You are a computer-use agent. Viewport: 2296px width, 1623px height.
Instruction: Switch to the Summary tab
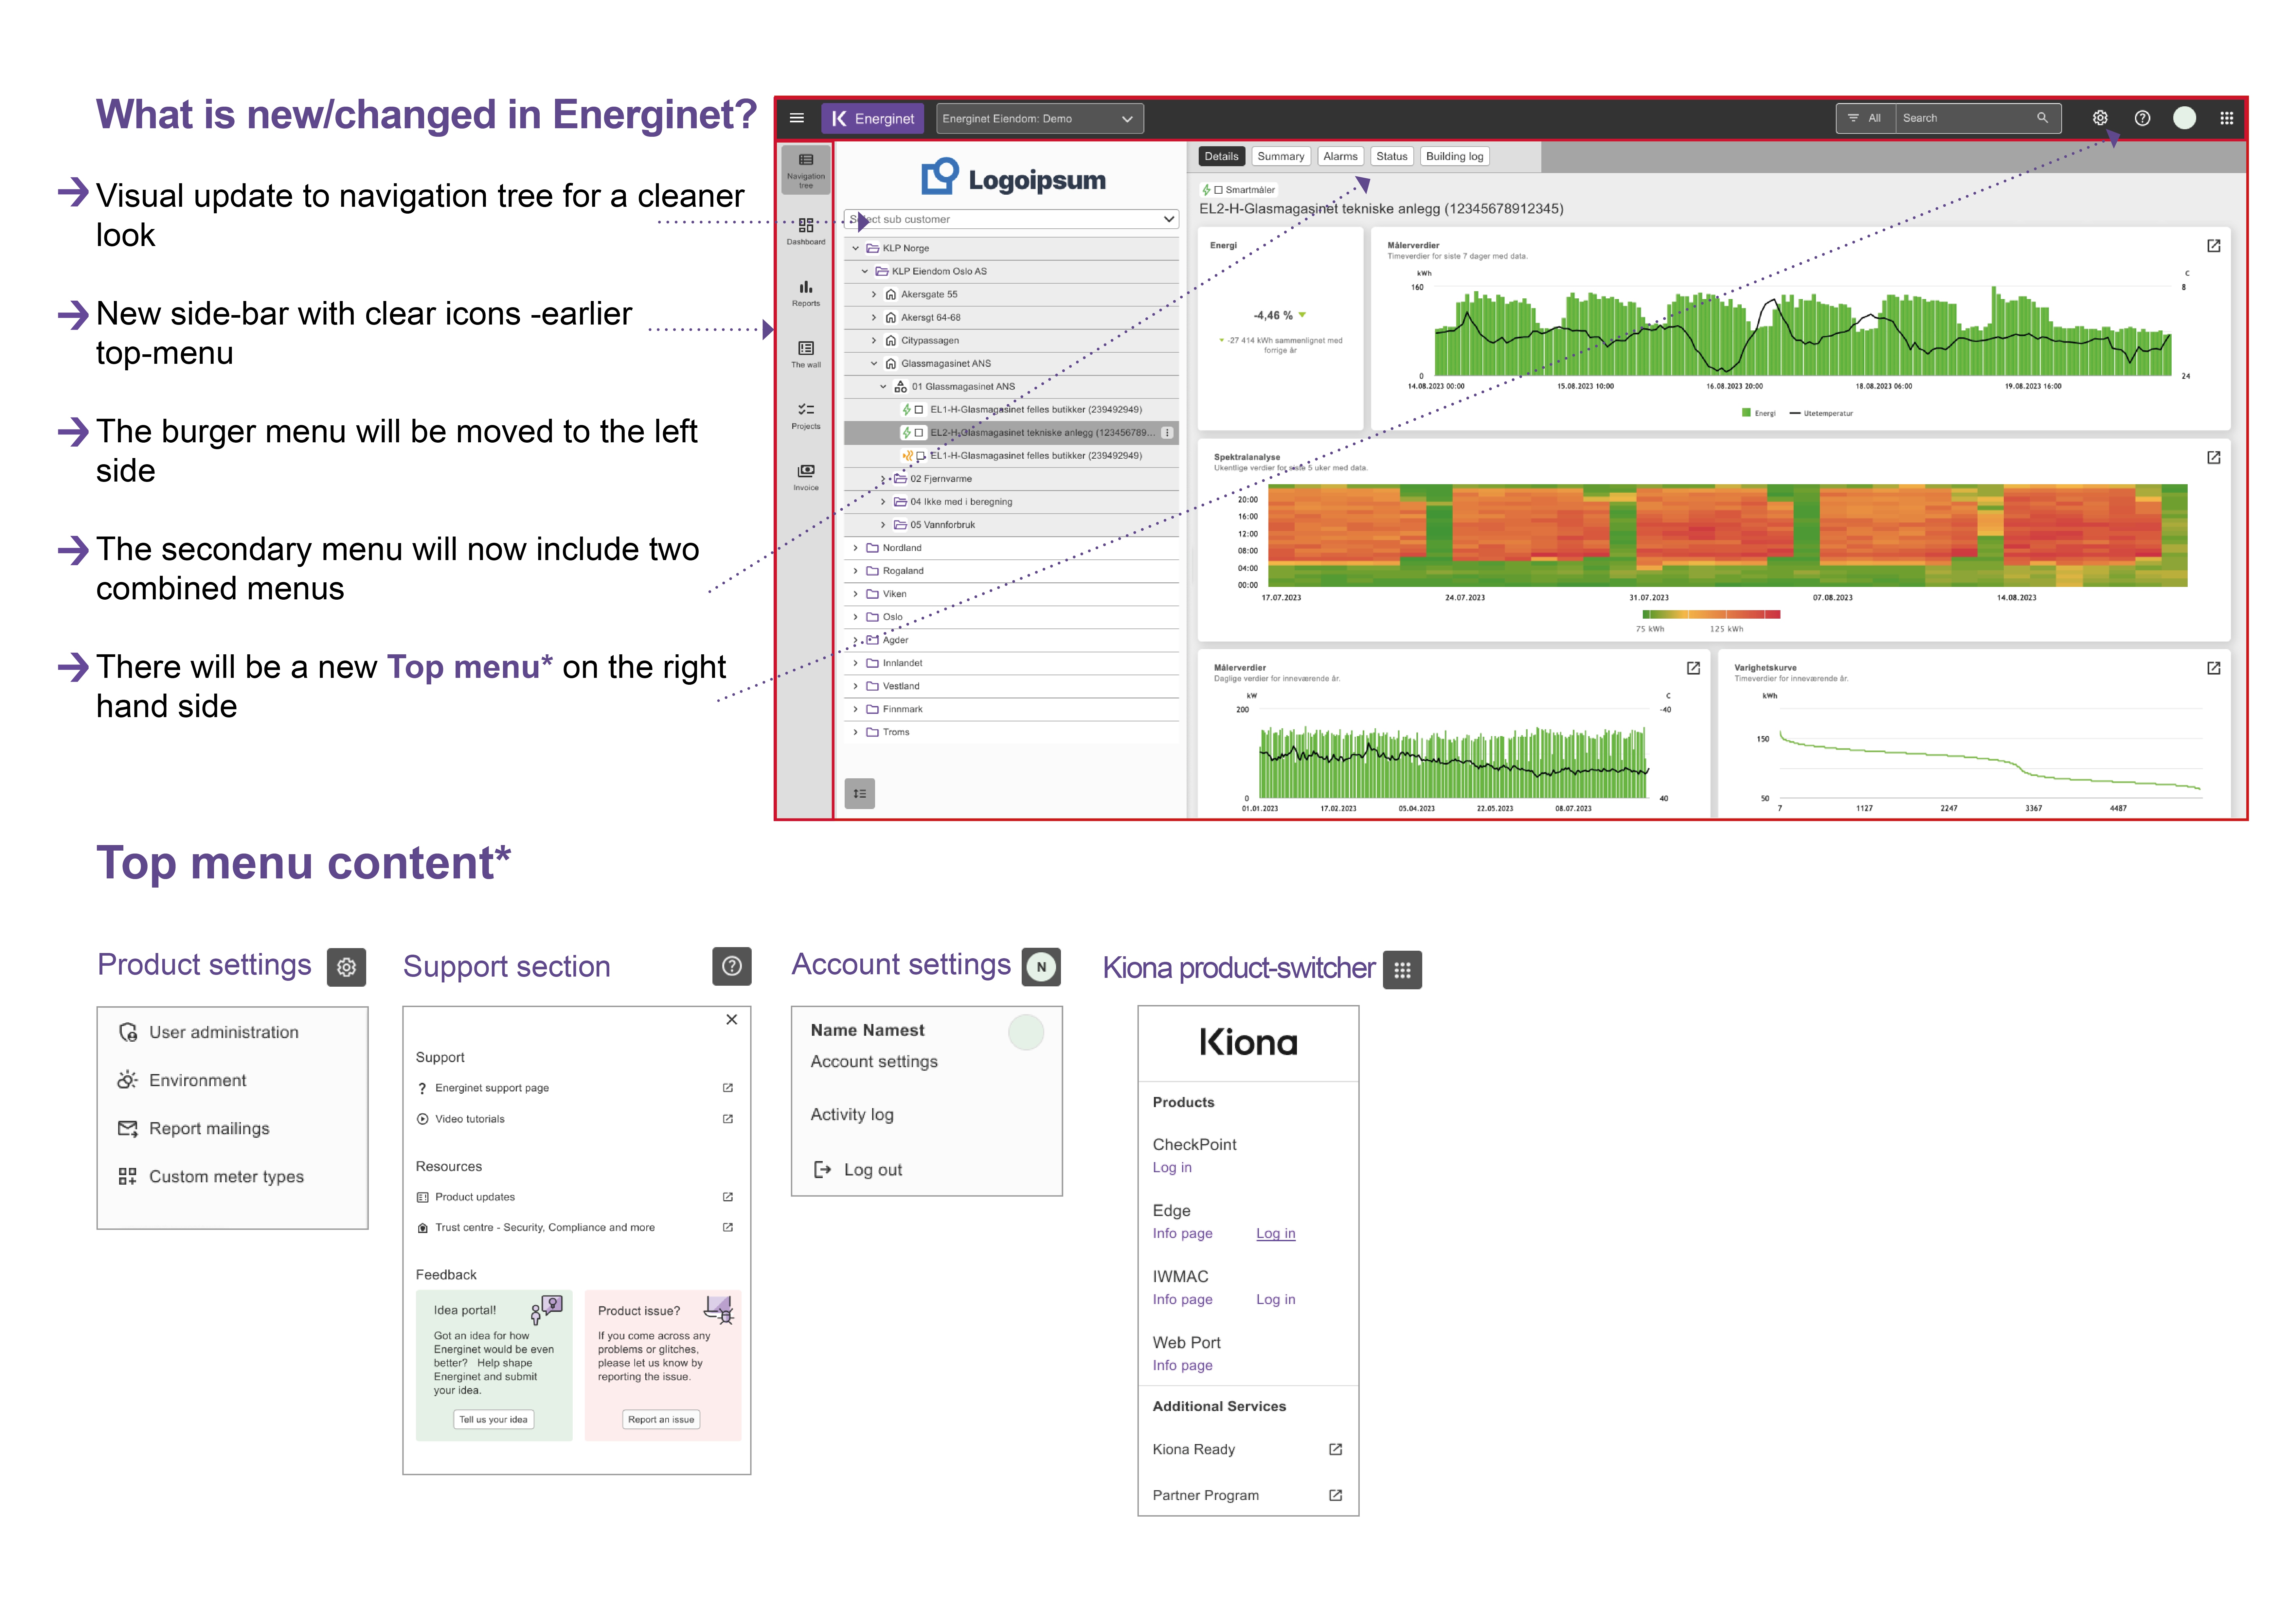(1280, 156)
